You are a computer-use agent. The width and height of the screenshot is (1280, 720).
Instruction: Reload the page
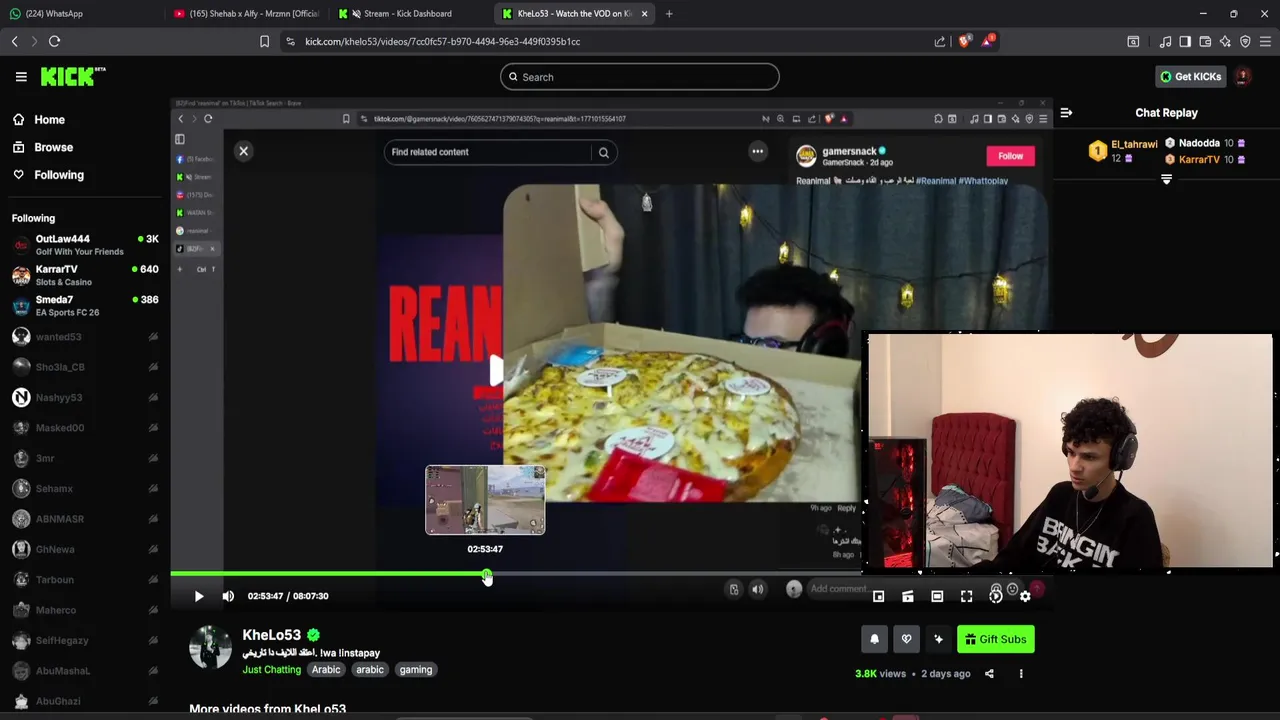(55, 41)
